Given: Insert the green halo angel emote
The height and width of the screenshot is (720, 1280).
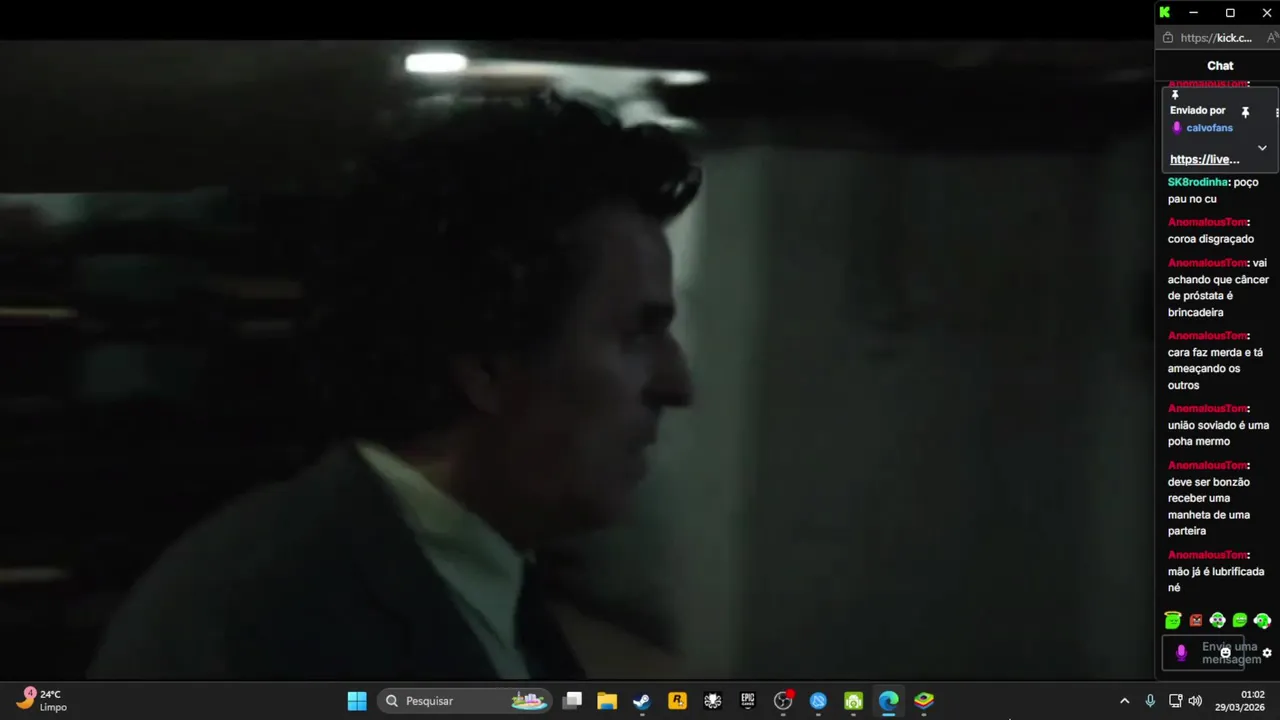Looking at the screenshot, I should click(1173, 621).
